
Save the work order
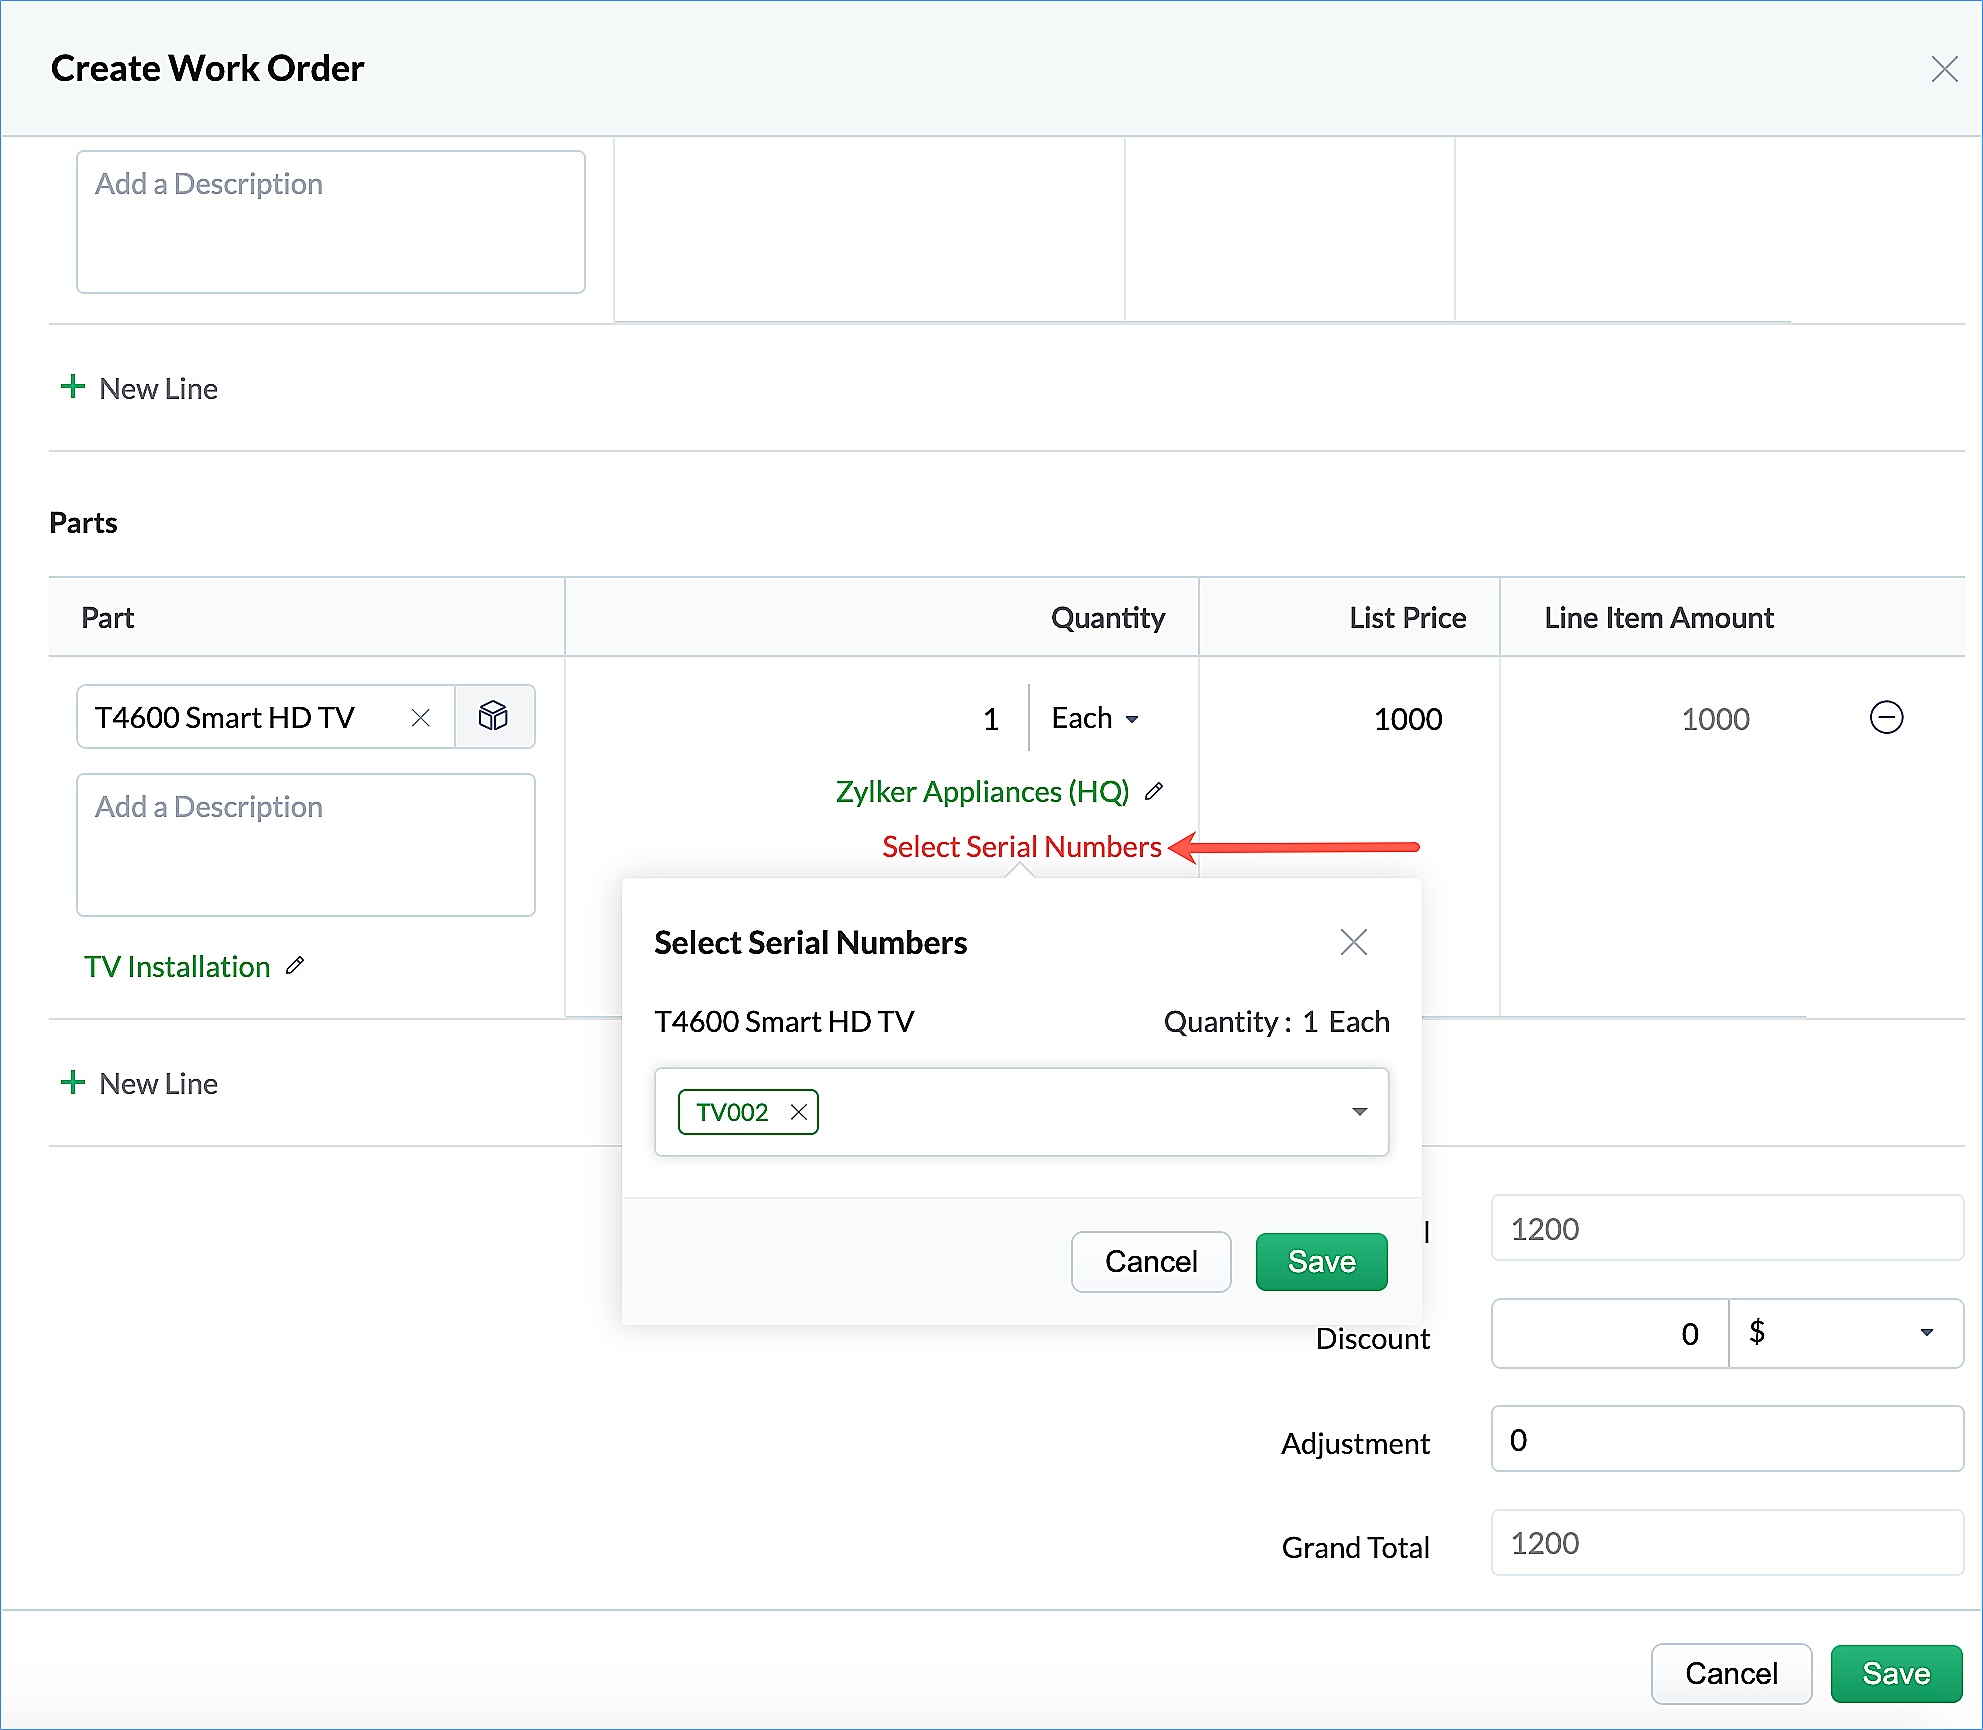coord(1895,1673)
